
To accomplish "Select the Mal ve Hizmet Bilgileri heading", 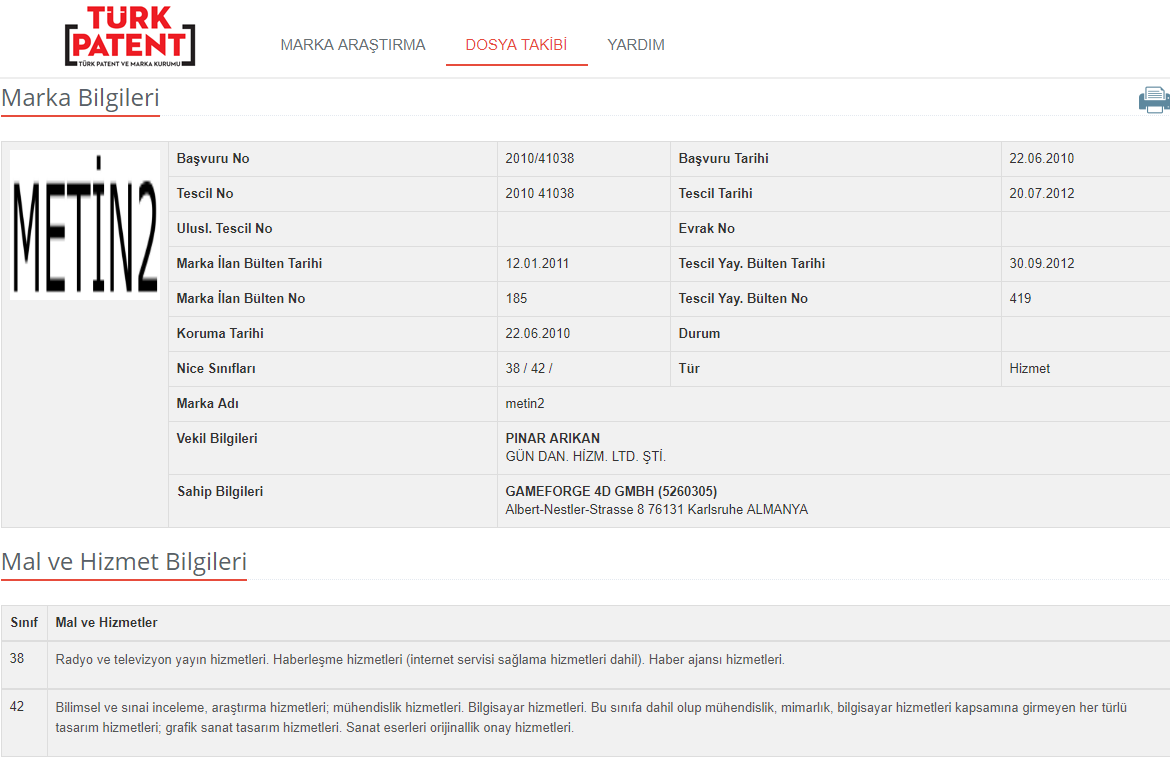I will (x=124, y=562).
